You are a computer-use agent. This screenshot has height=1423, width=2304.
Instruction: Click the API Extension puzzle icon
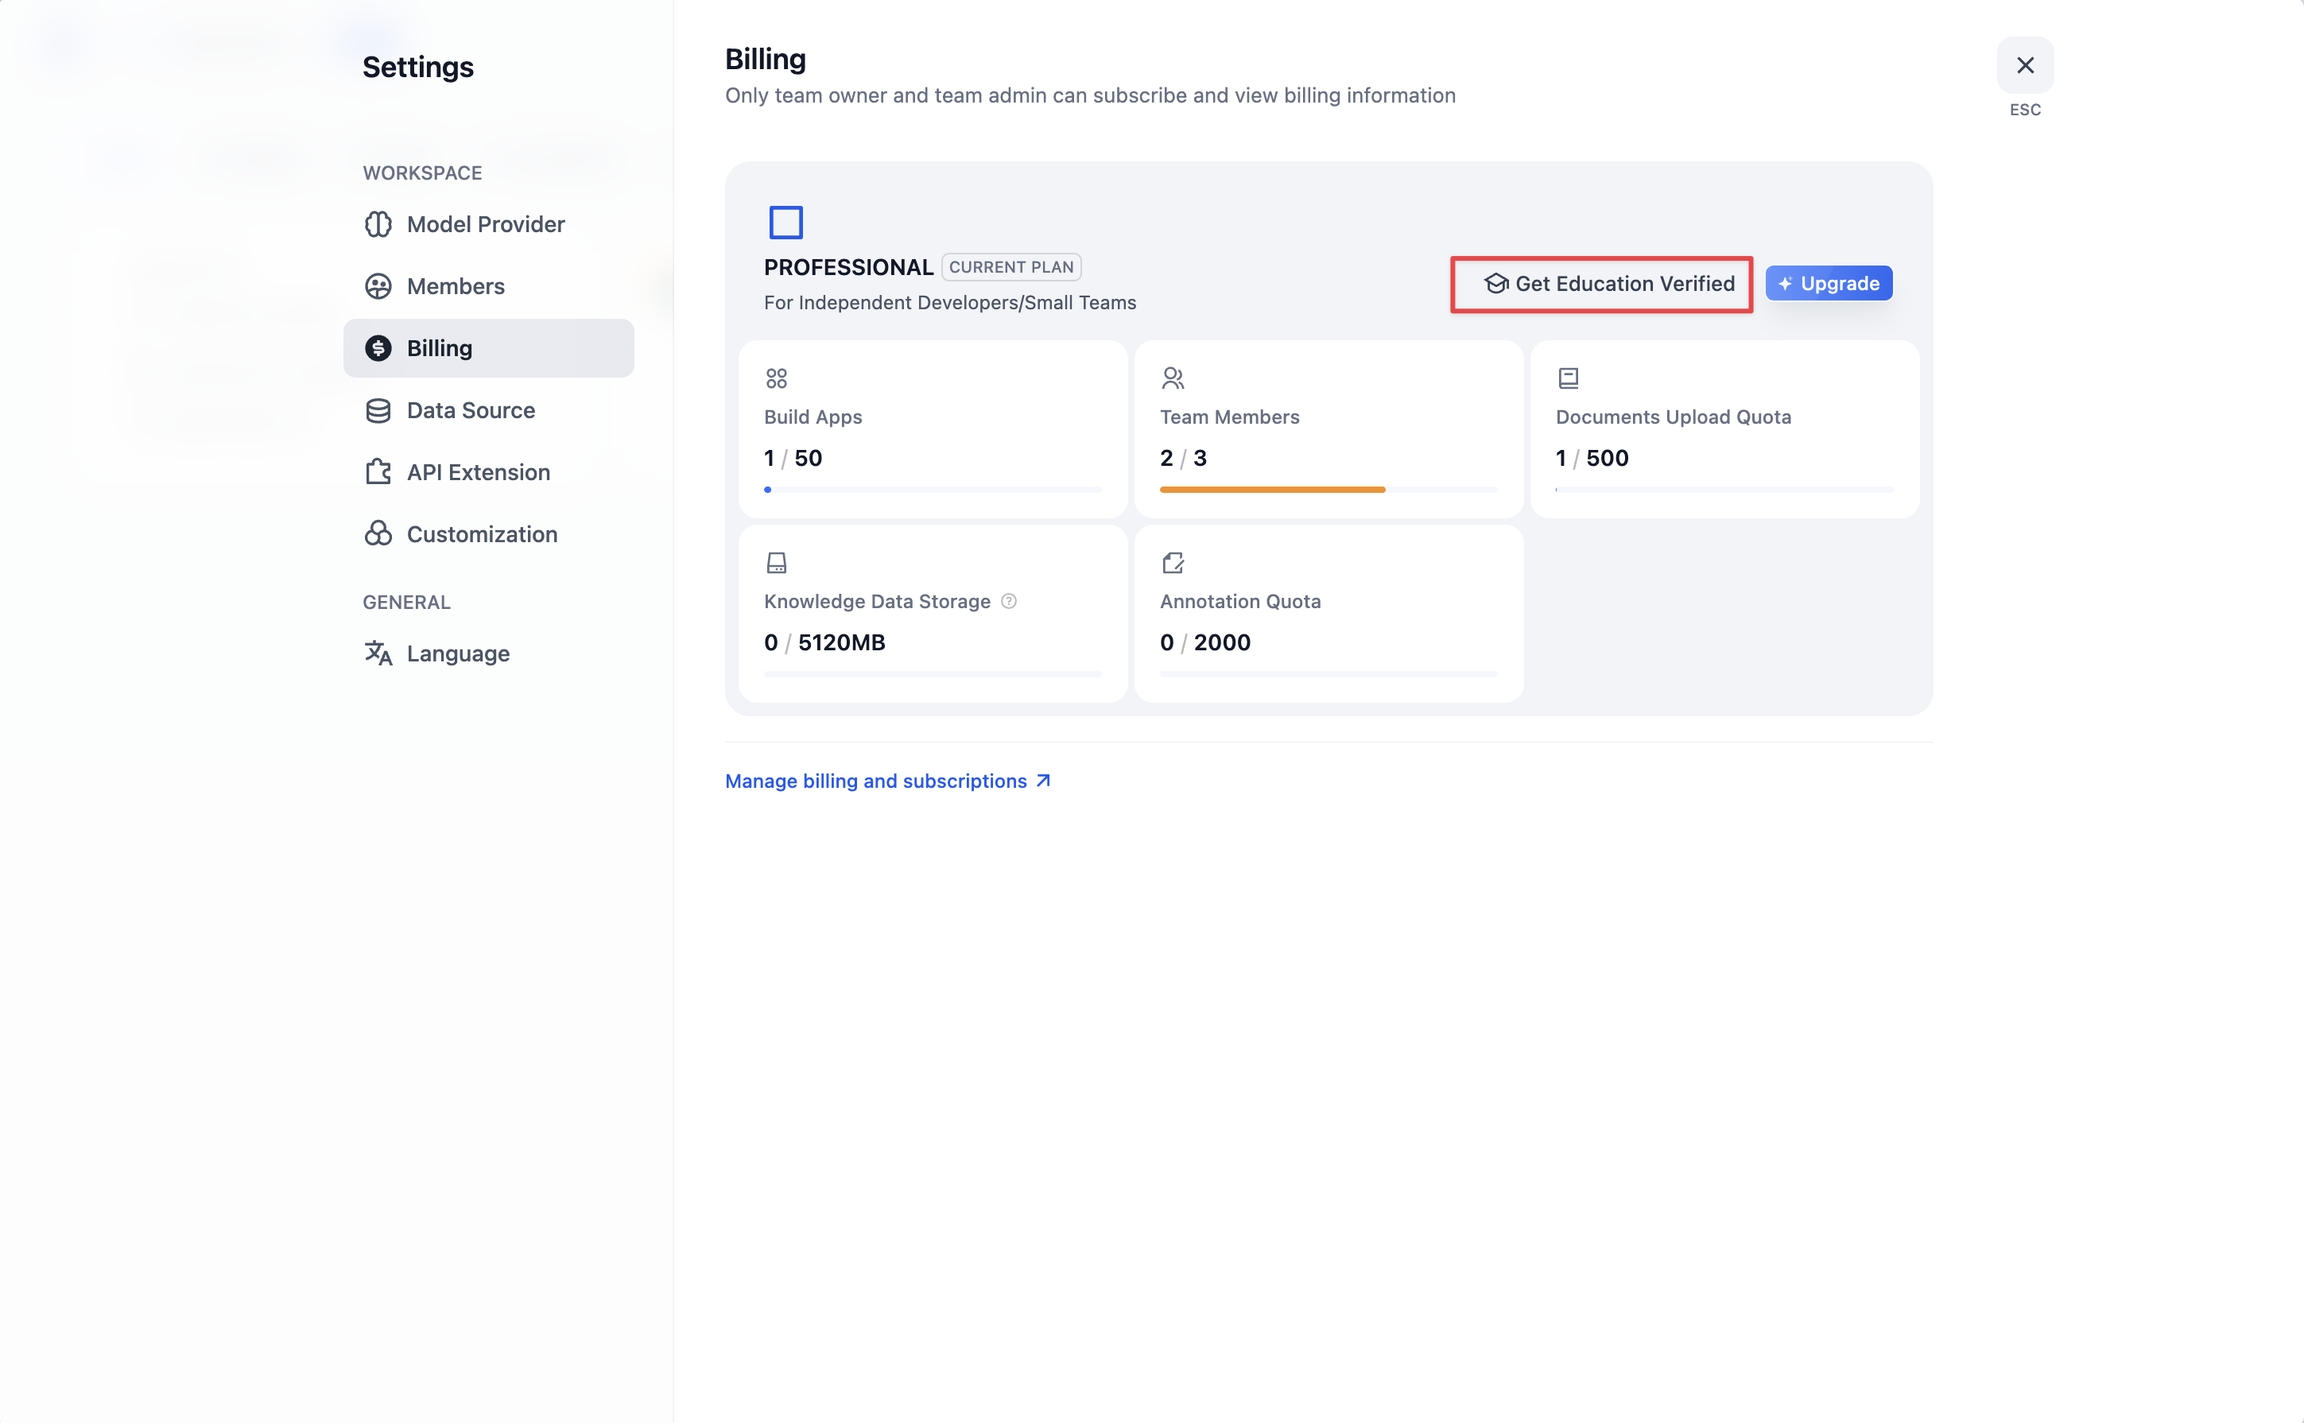coord(378,472)
